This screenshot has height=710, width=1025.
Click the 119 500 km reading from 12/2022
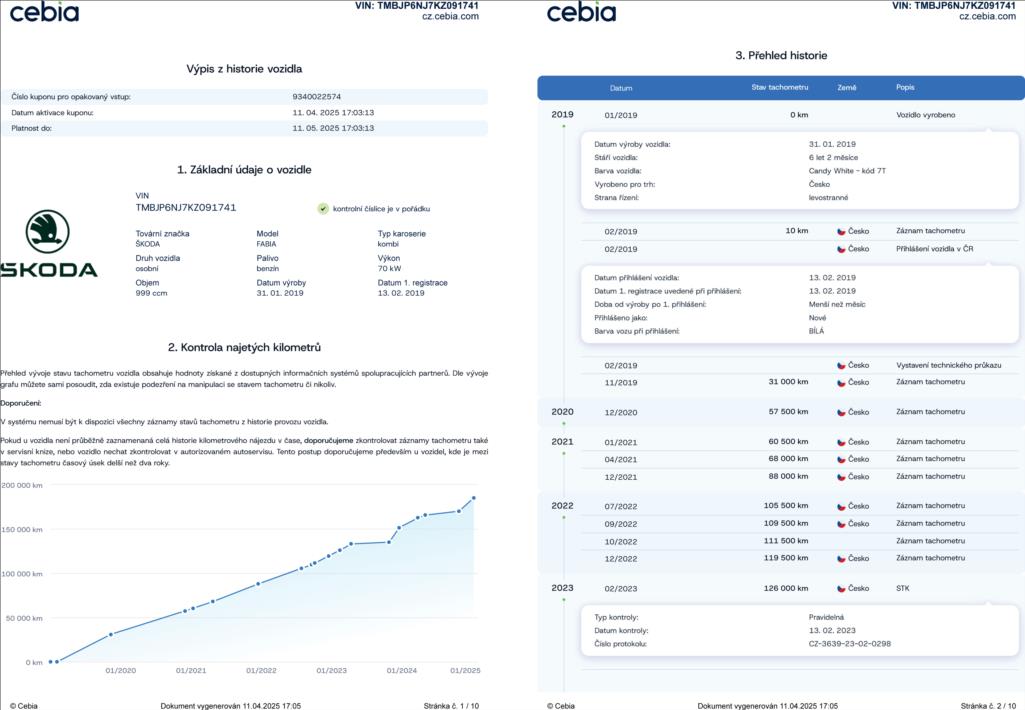click(786, 558)
